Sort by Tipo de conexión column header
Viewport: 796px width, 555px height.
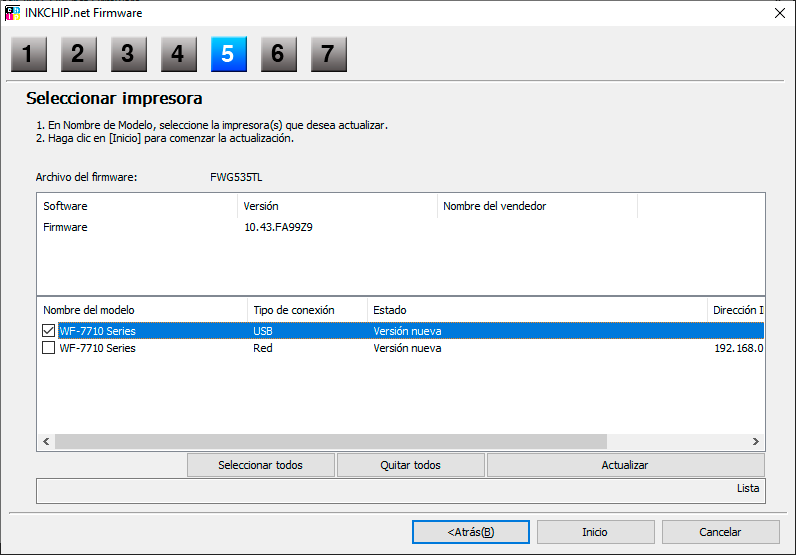tap(307, 310)
